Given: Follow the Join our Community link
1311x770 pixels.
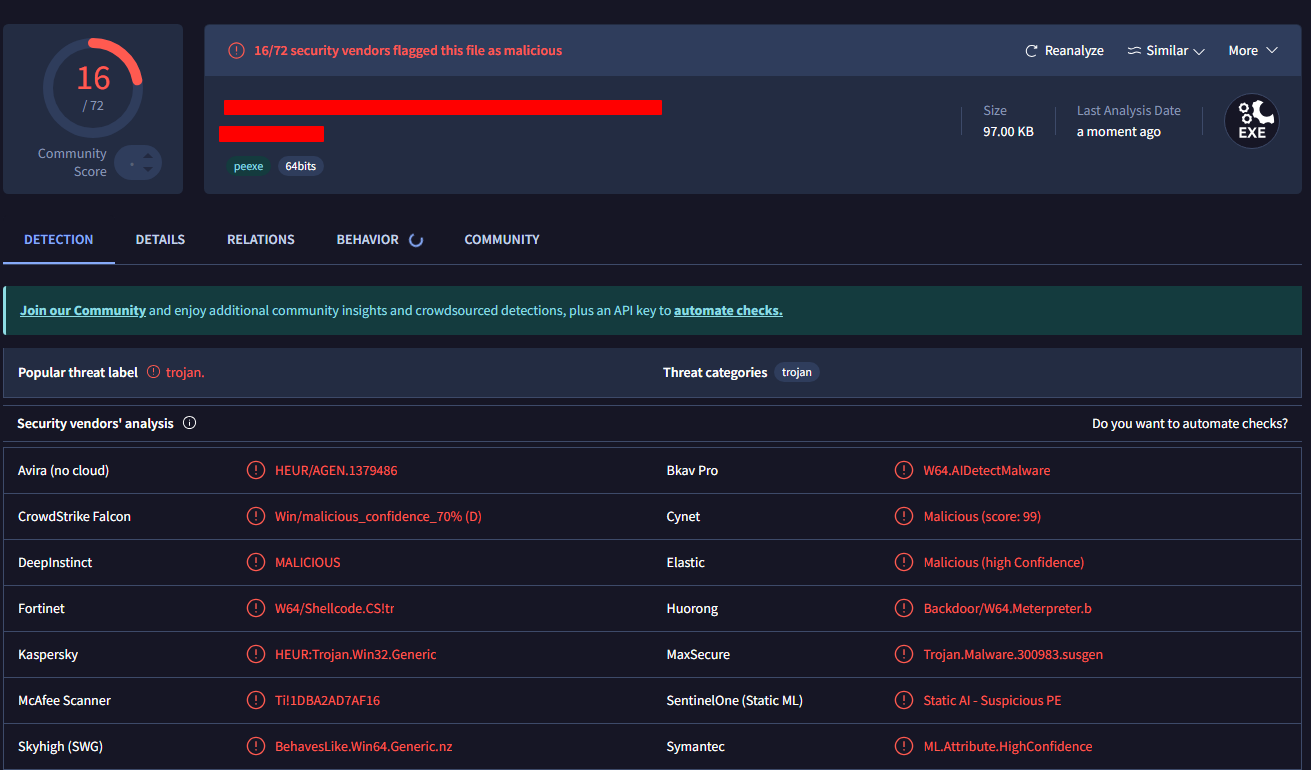Looking at the screenshot, I should click(83, 311).
